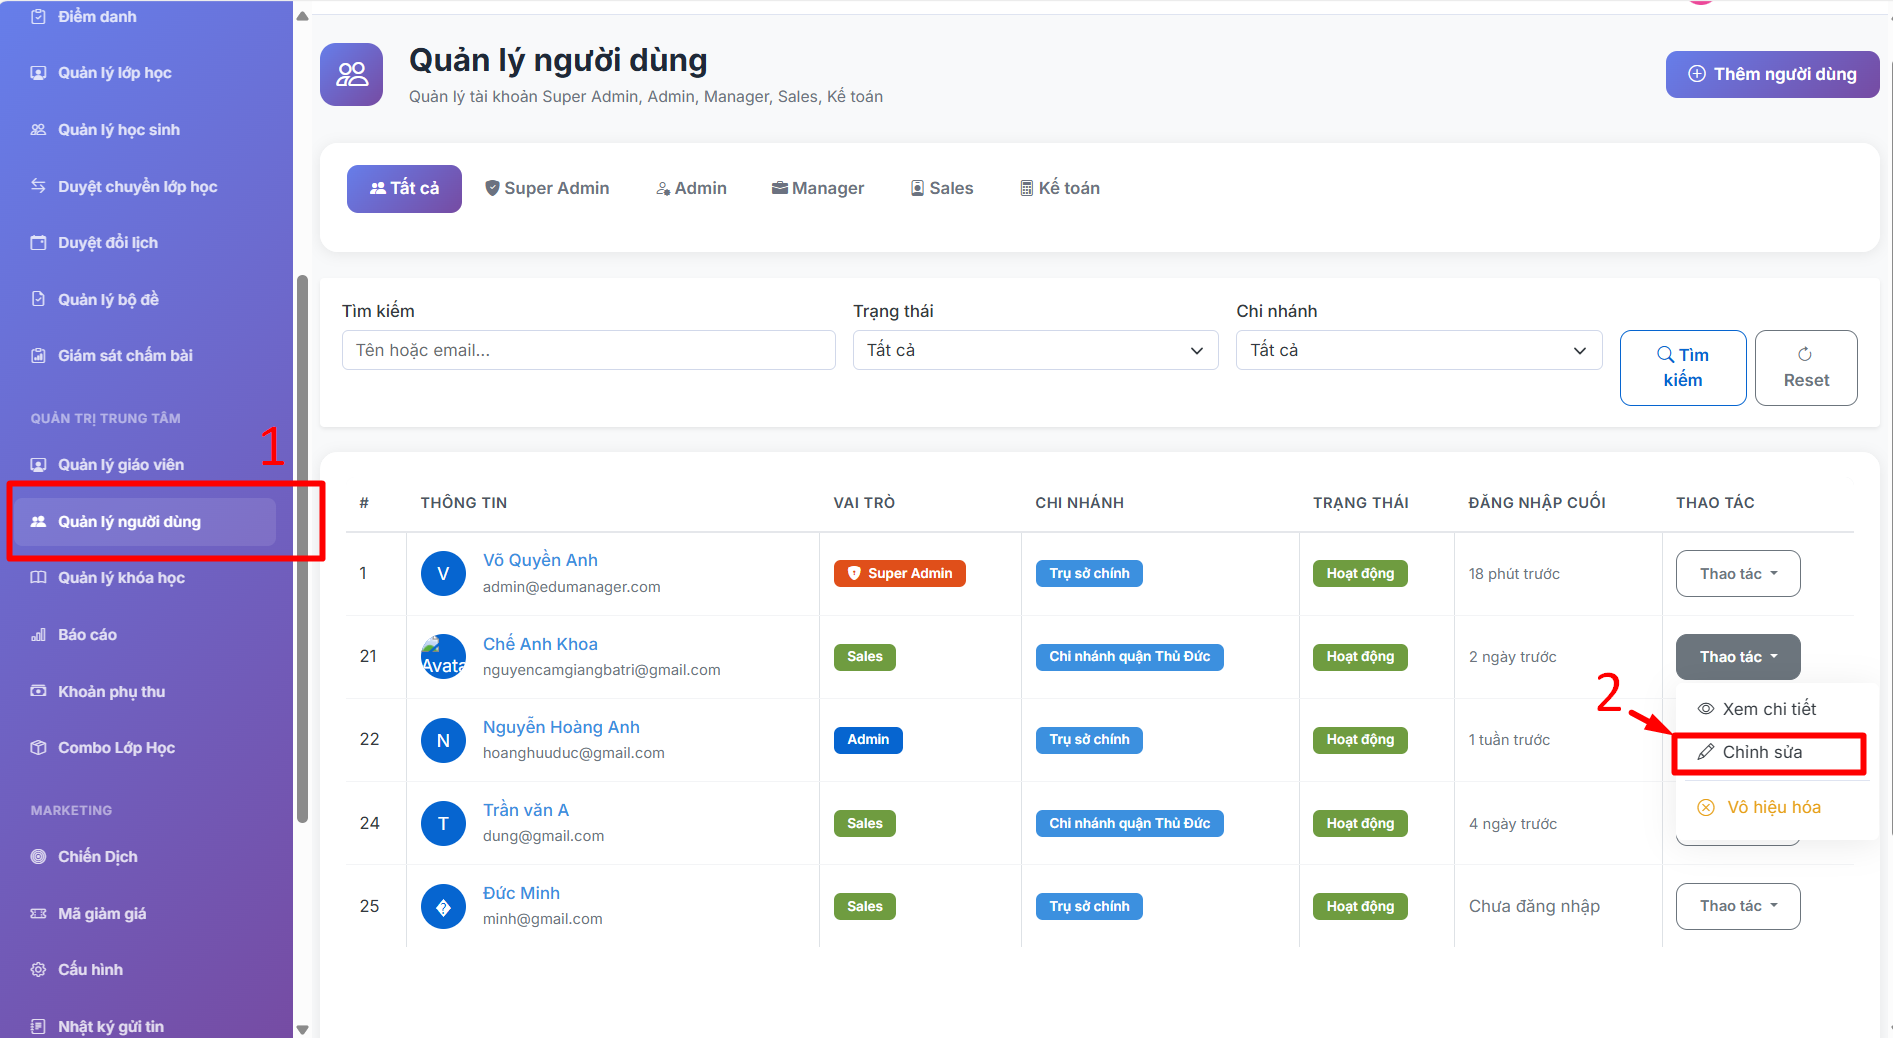Open Thao tác dropdown for Đức Minh

pos(1737,906)
